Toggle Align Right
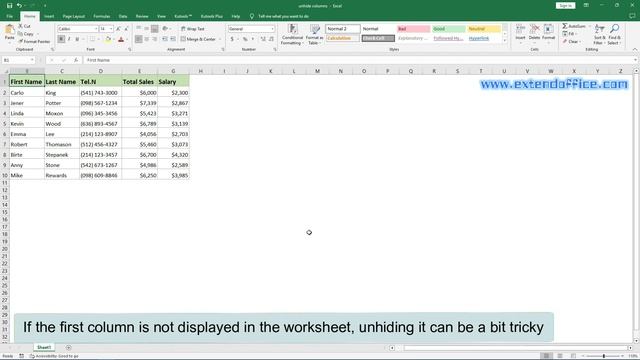Screen dimensions: 640x360 point(154,39)
